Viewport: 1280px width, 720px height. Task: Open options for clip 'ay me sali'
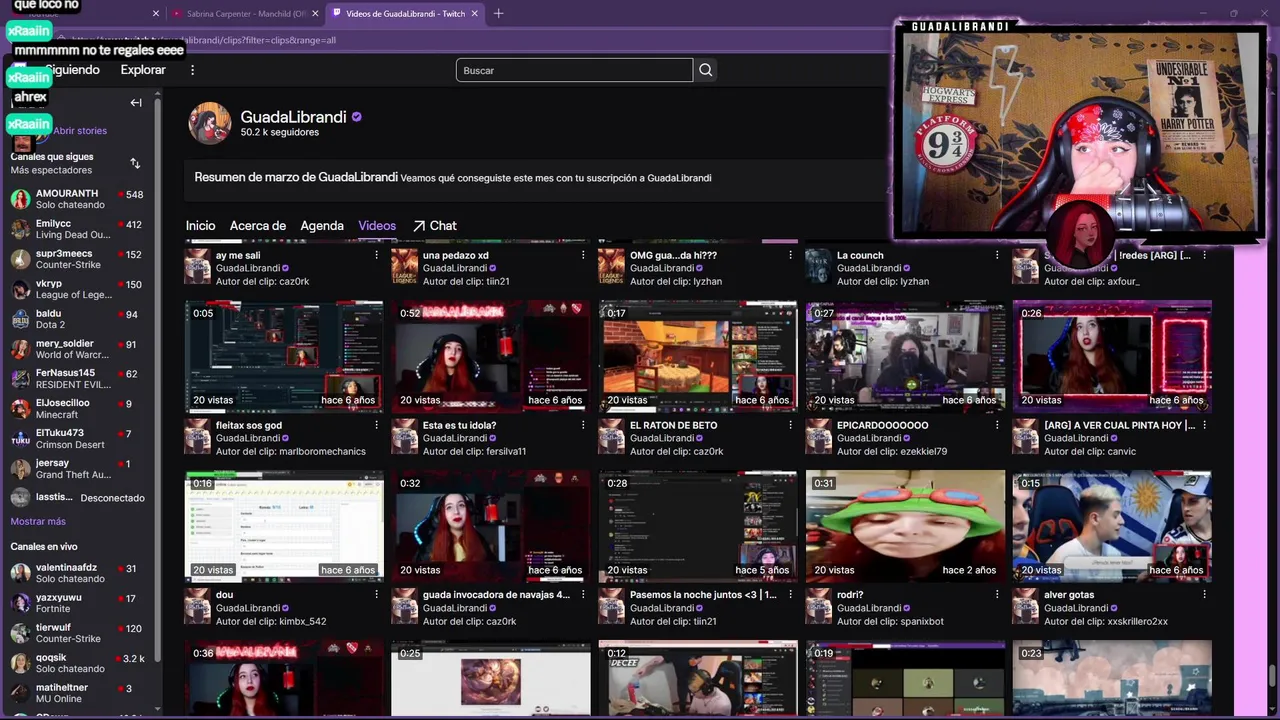click(376, 256)
